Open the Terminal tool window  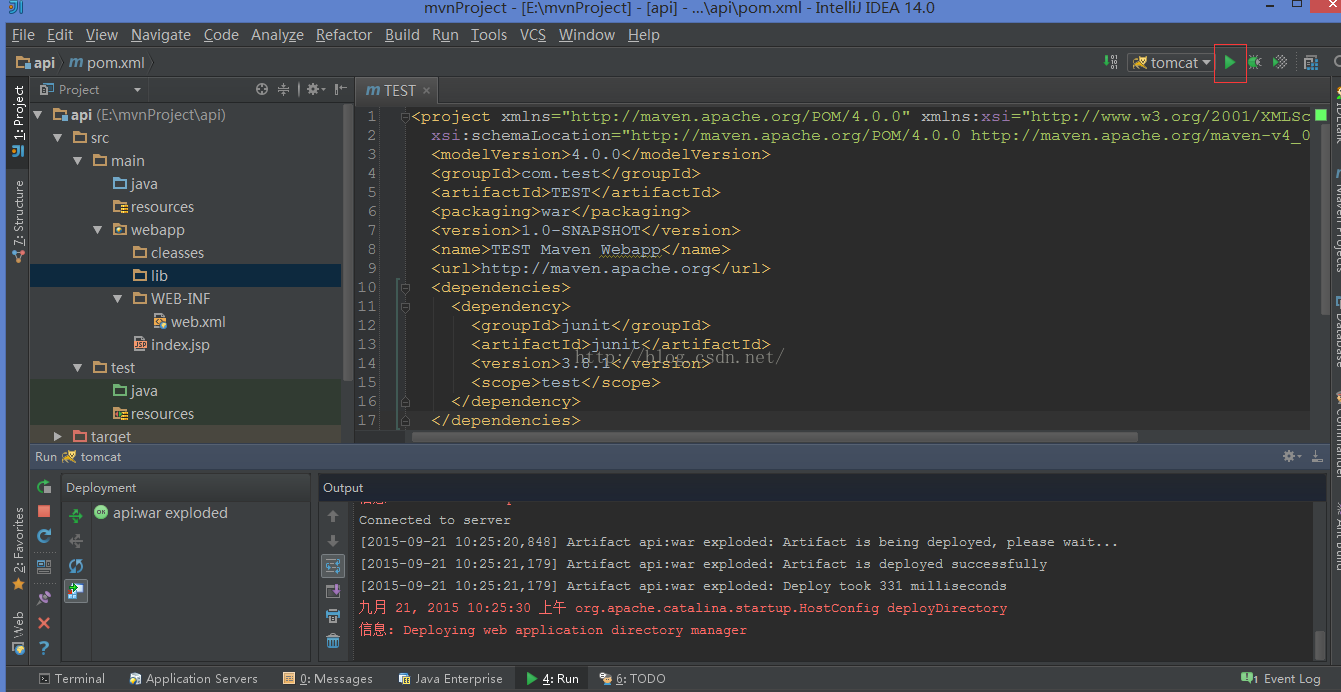(71, 678)
